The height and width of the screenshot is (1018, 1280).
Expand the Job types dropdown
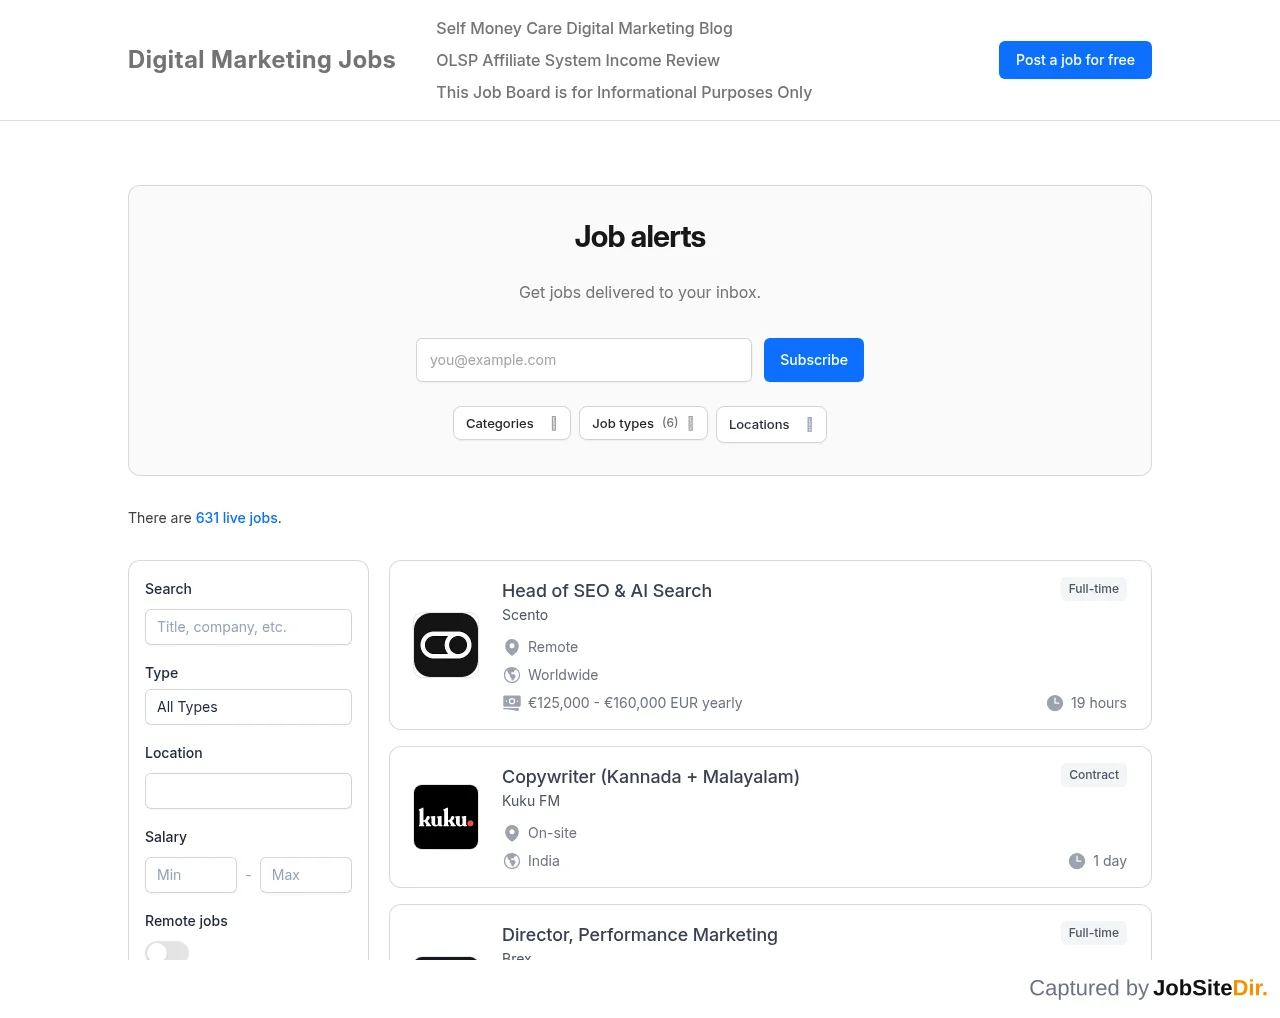(x=643, y=423)
